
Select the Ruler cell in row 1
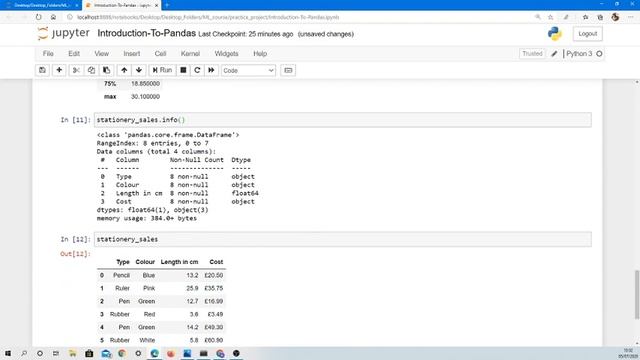[122, 289]
